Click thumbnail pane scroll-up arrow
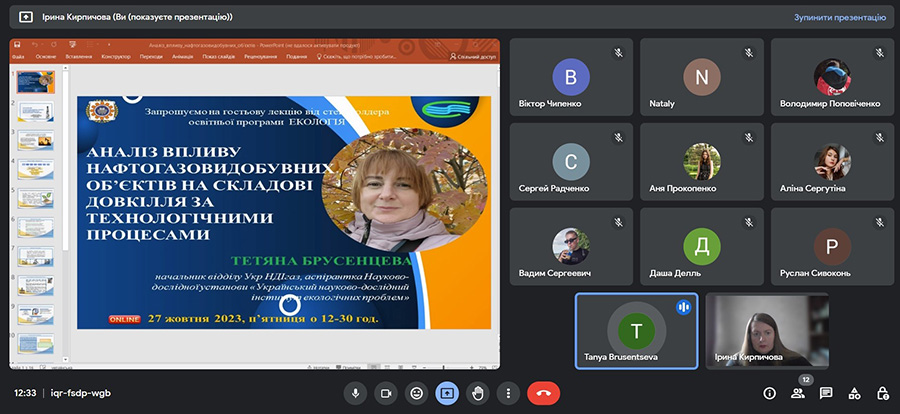Screen dimensions: 900x414 [65, 68]
